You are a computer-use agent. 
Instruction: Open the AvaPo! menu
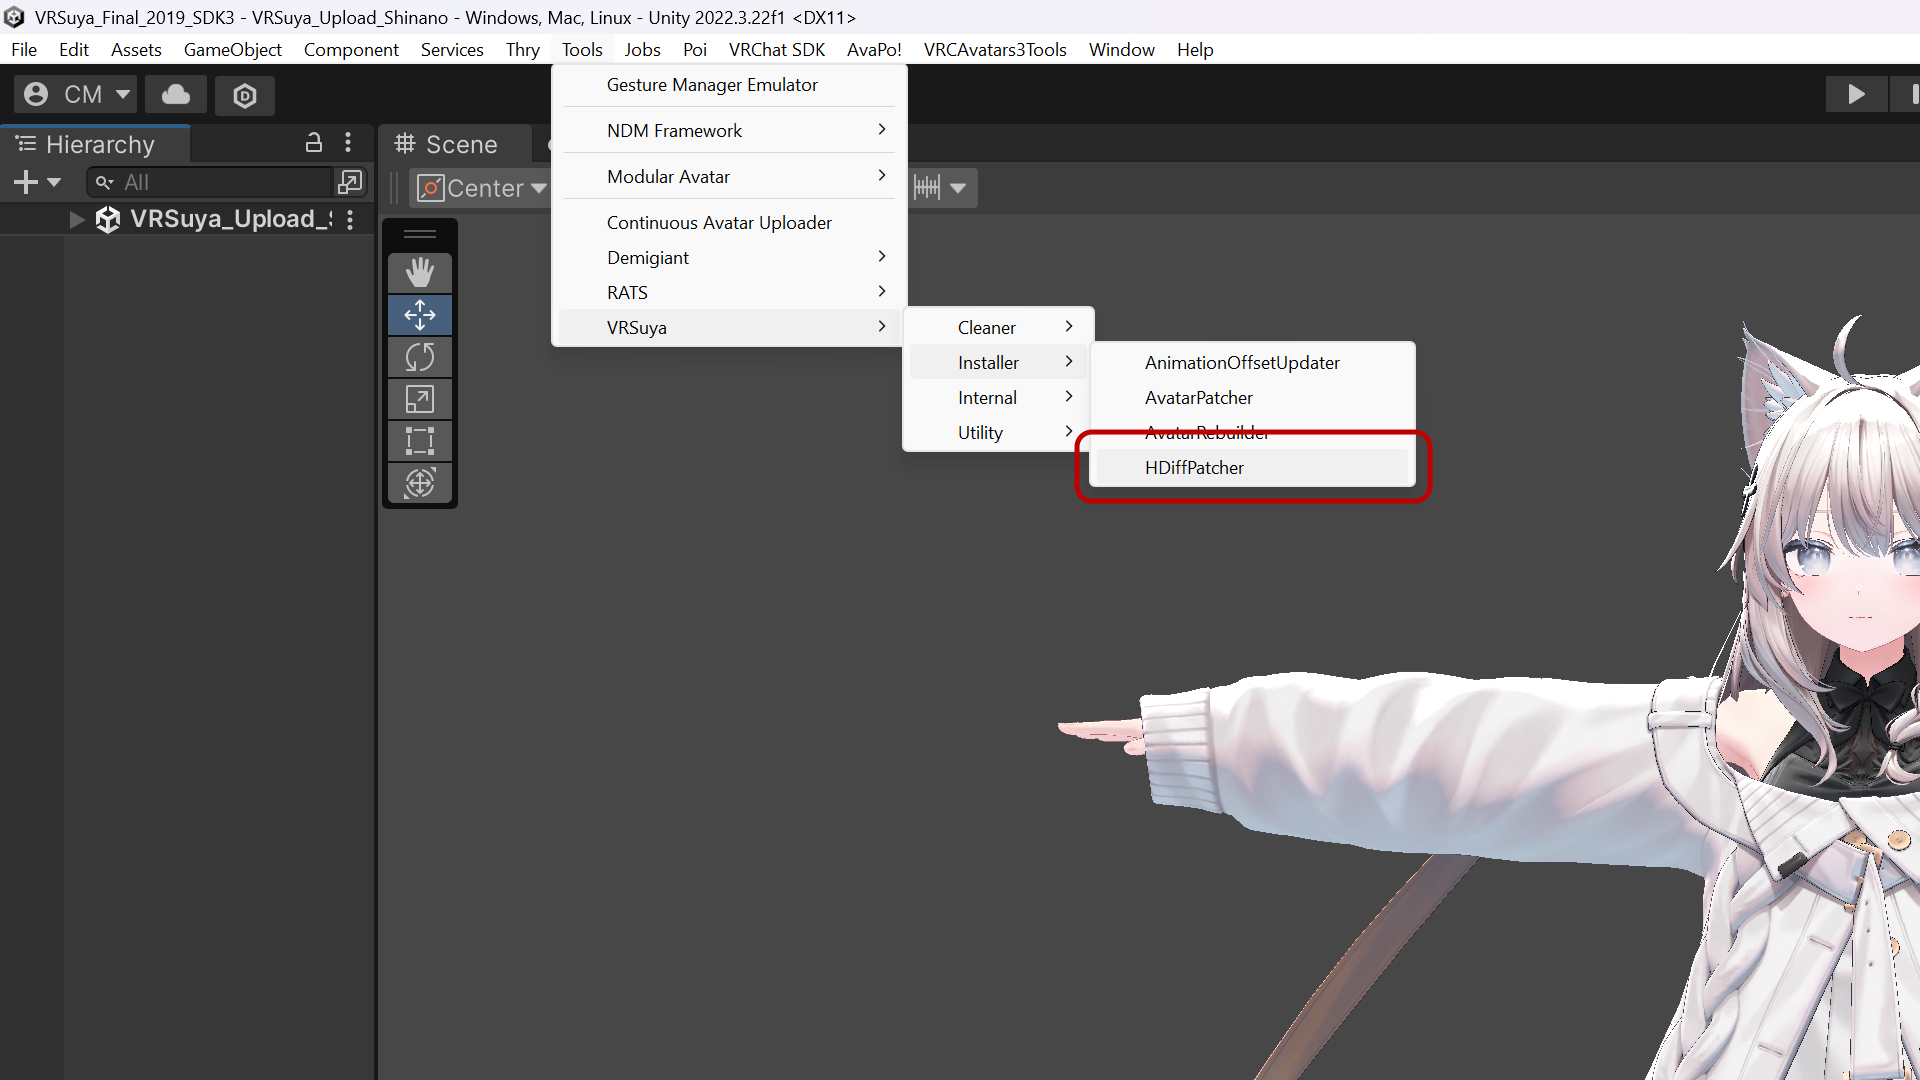pos(874,50)
